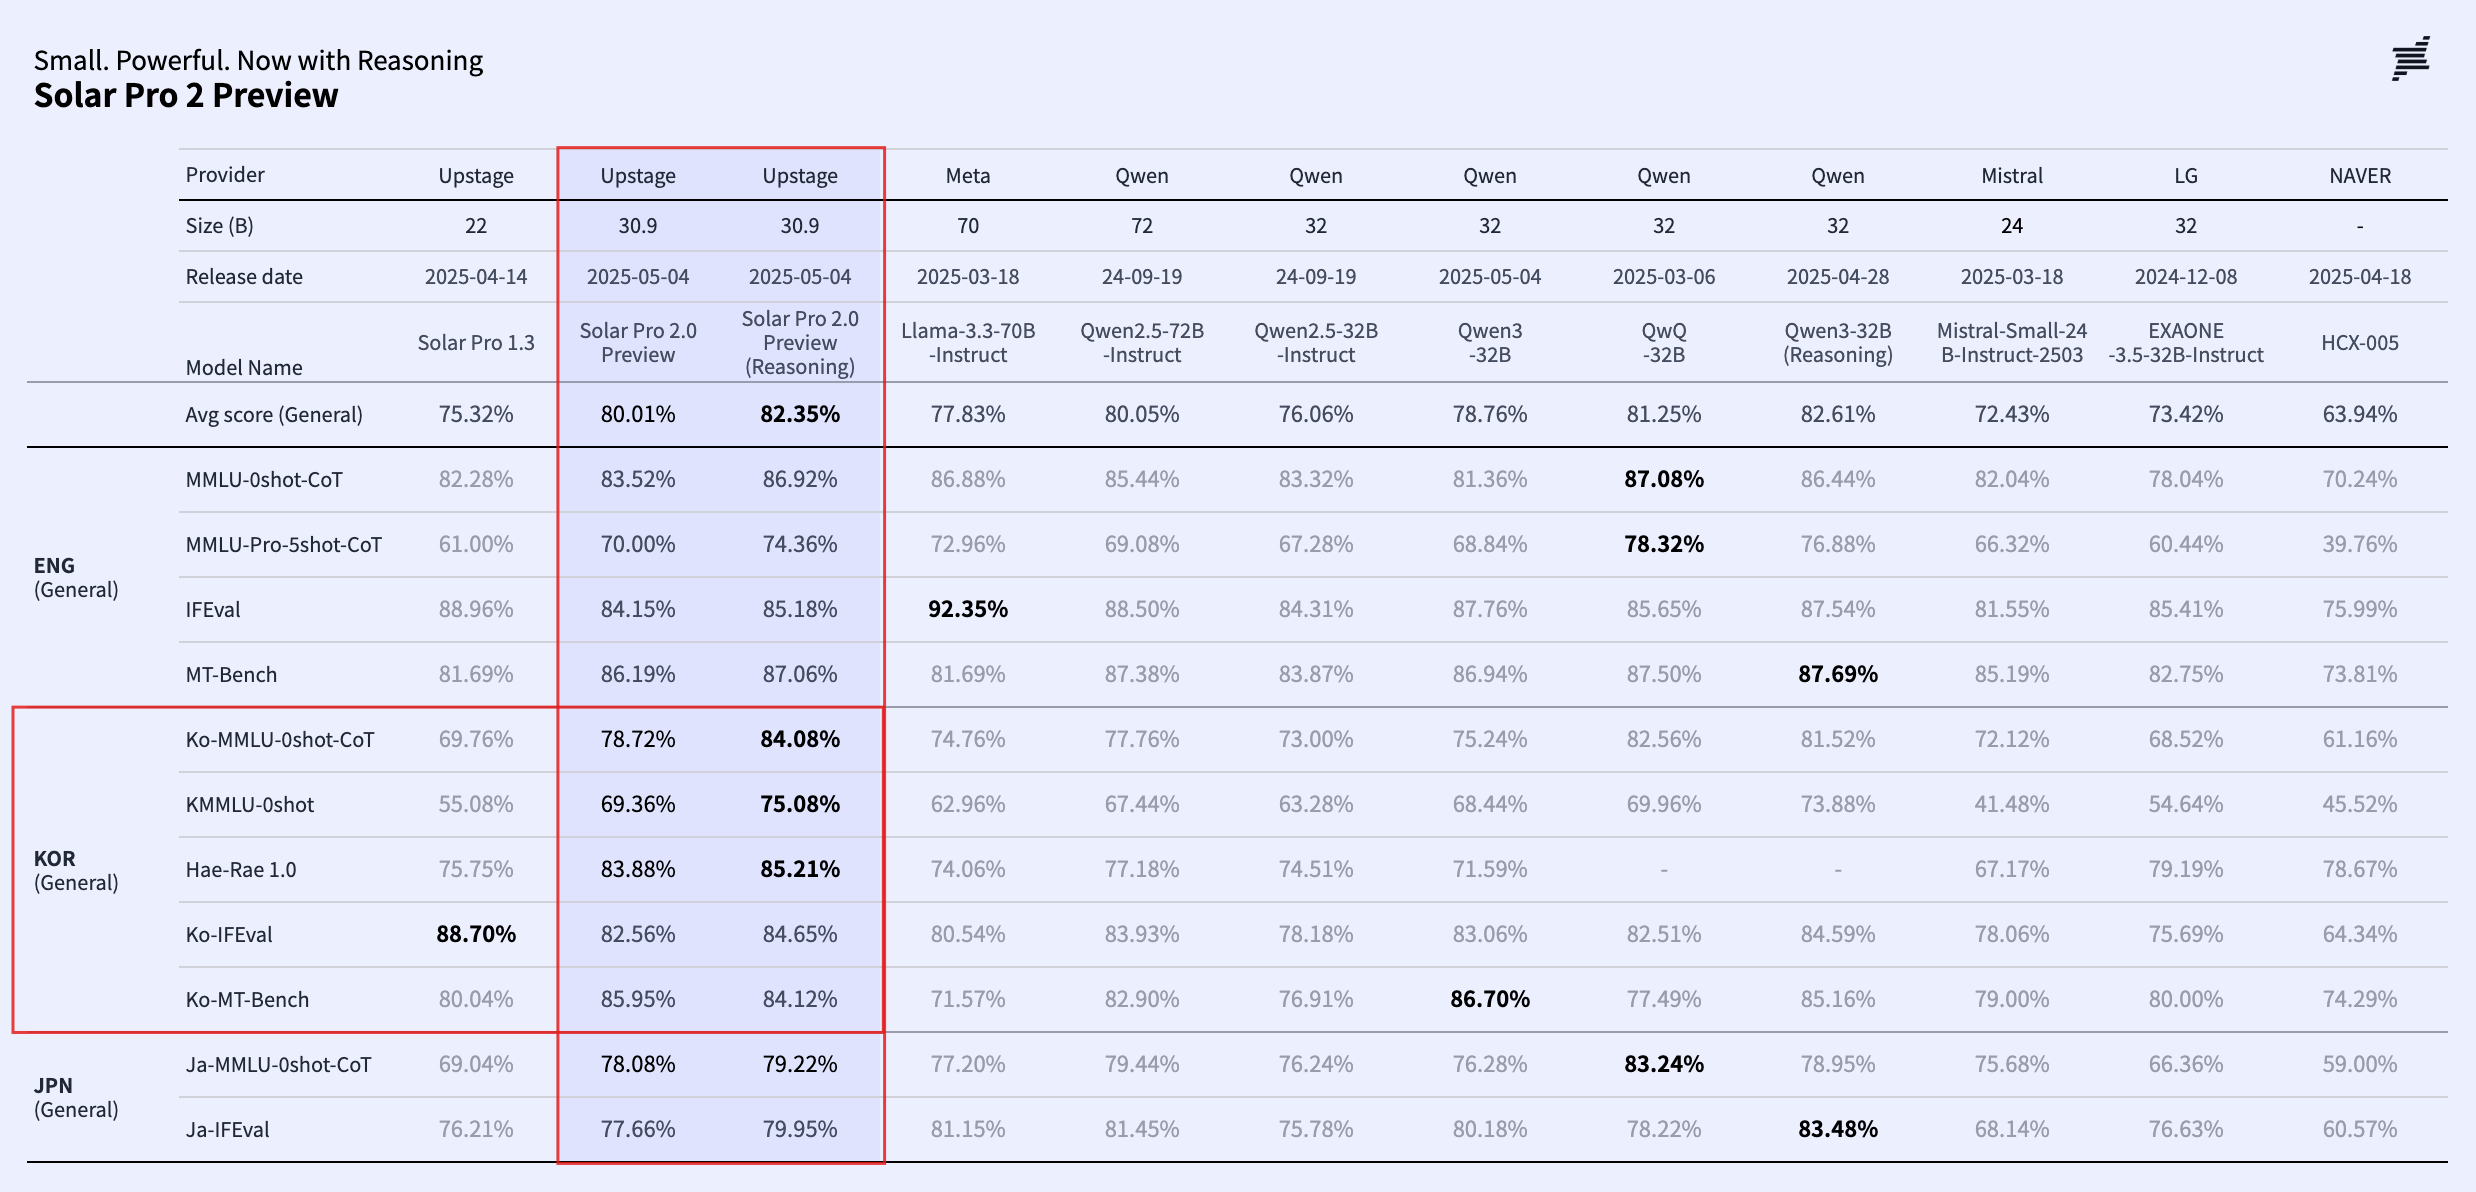Image resolution: width=2476 pixels, height=1192 pixels.
Task: Click the 'Ko-MMLU-0shot-CoT' benchmark label
Action: (280, 740)
